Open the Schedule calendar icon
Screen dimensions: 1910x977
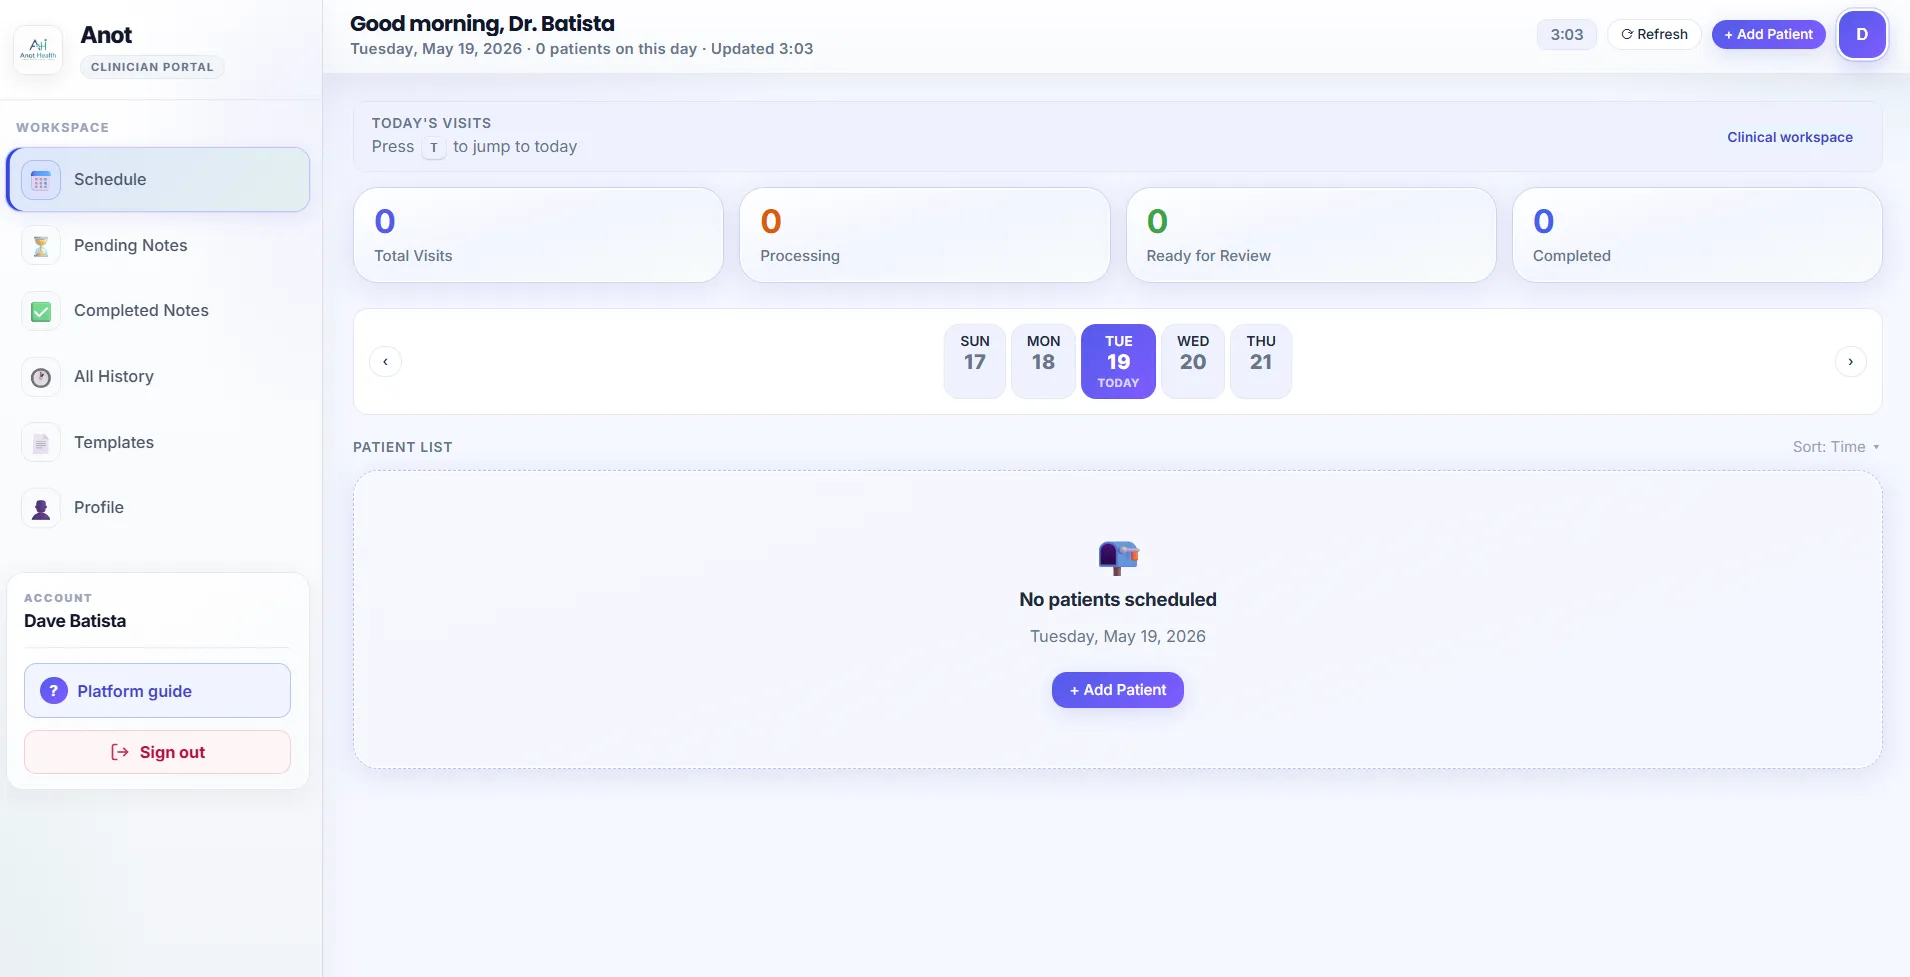[41, 180]
